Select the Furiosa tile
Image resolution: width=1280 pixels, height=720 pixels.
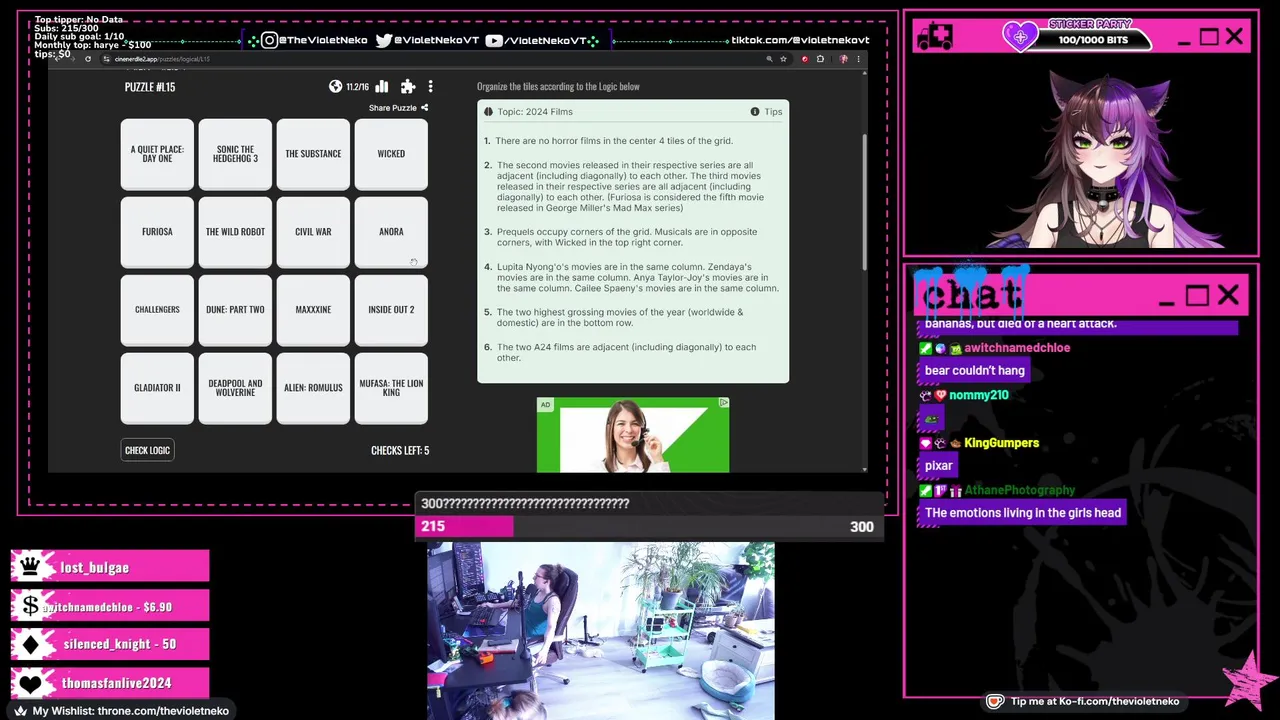tap(157, 232)
